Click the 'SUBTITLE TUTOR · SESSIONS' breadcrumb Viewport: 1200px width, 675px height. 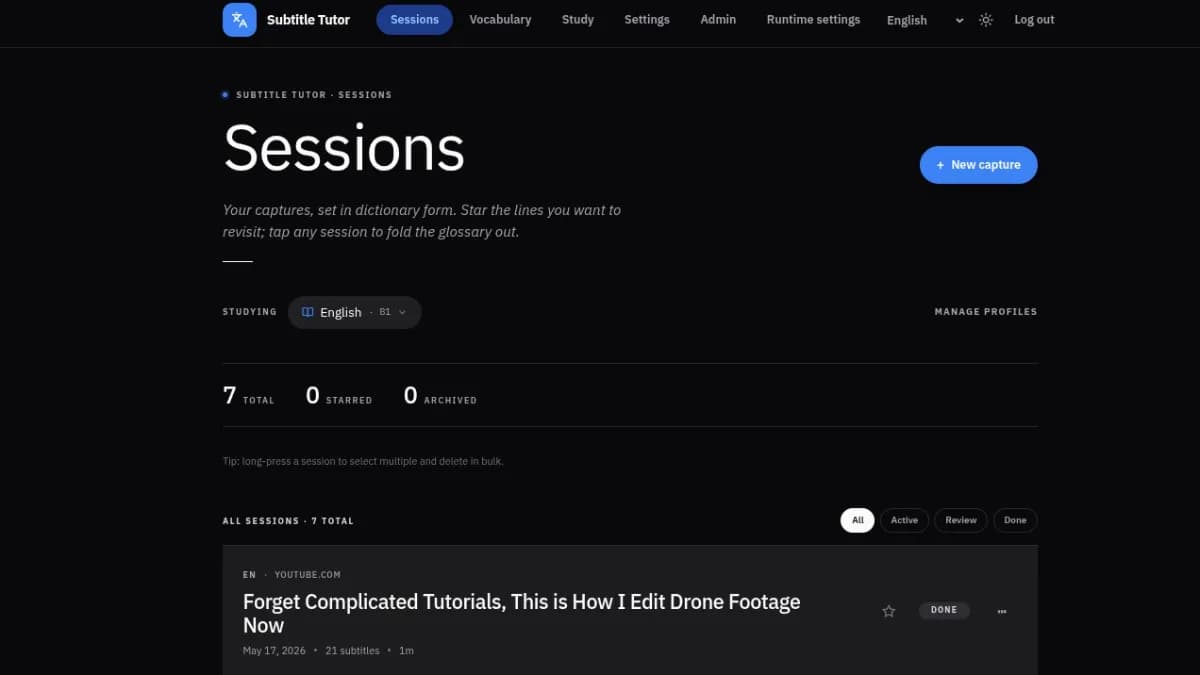[314, 95]
